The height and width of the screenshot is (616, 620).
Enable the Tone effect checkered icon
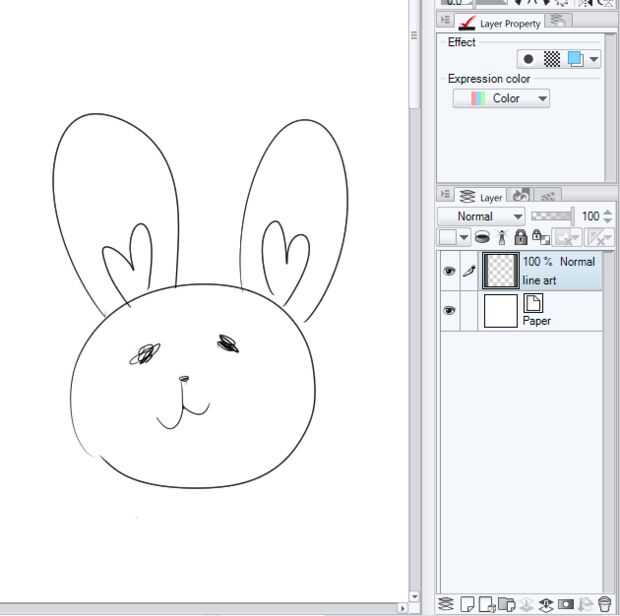pos(551,60)
